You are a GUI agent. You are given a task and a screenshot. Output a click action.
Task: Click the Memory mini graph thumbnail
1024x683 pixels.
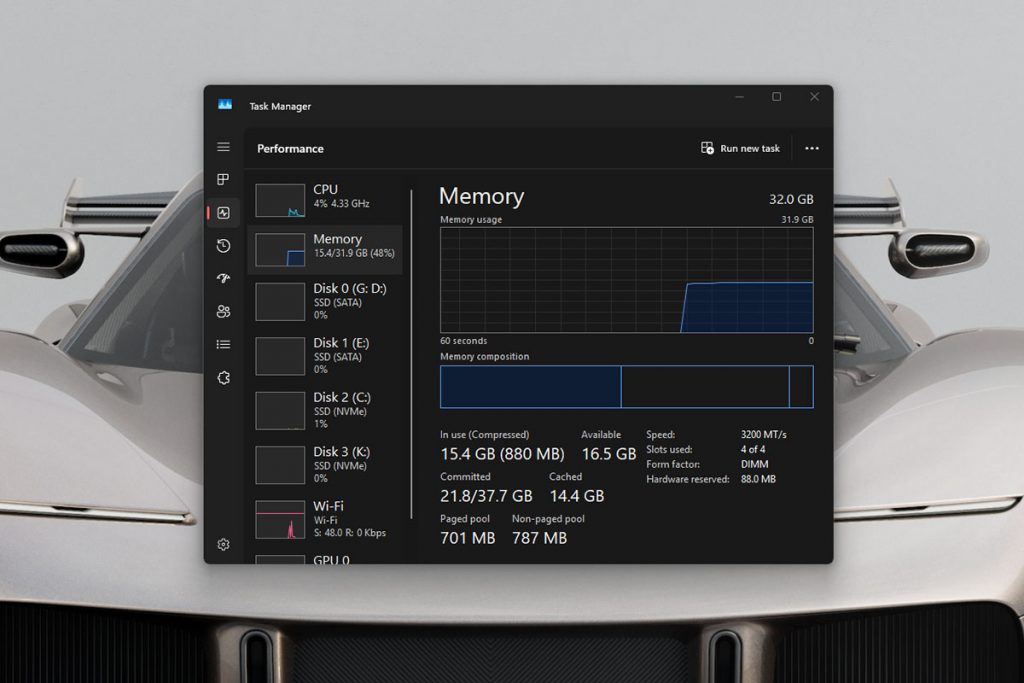(280, 249)
